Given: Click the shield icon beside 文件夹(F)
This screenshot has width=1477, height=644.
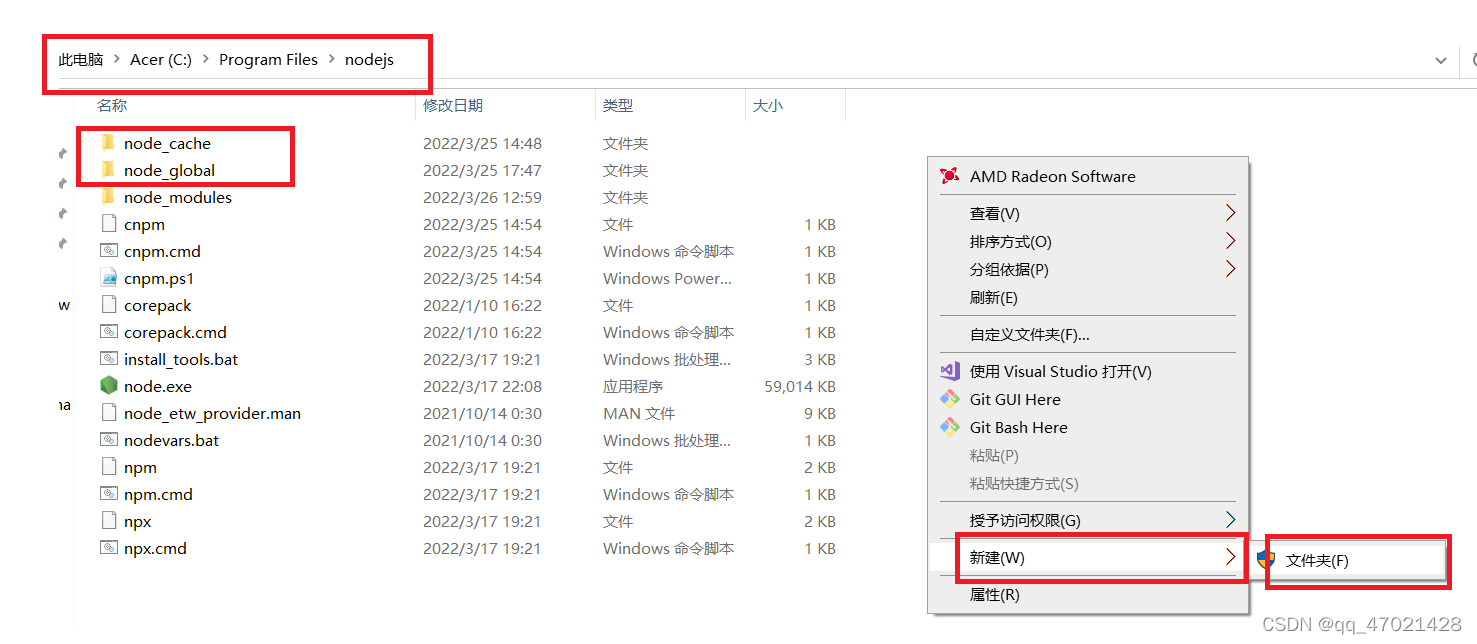Looking at the screenshot, I should click(x=1266, y=560).
